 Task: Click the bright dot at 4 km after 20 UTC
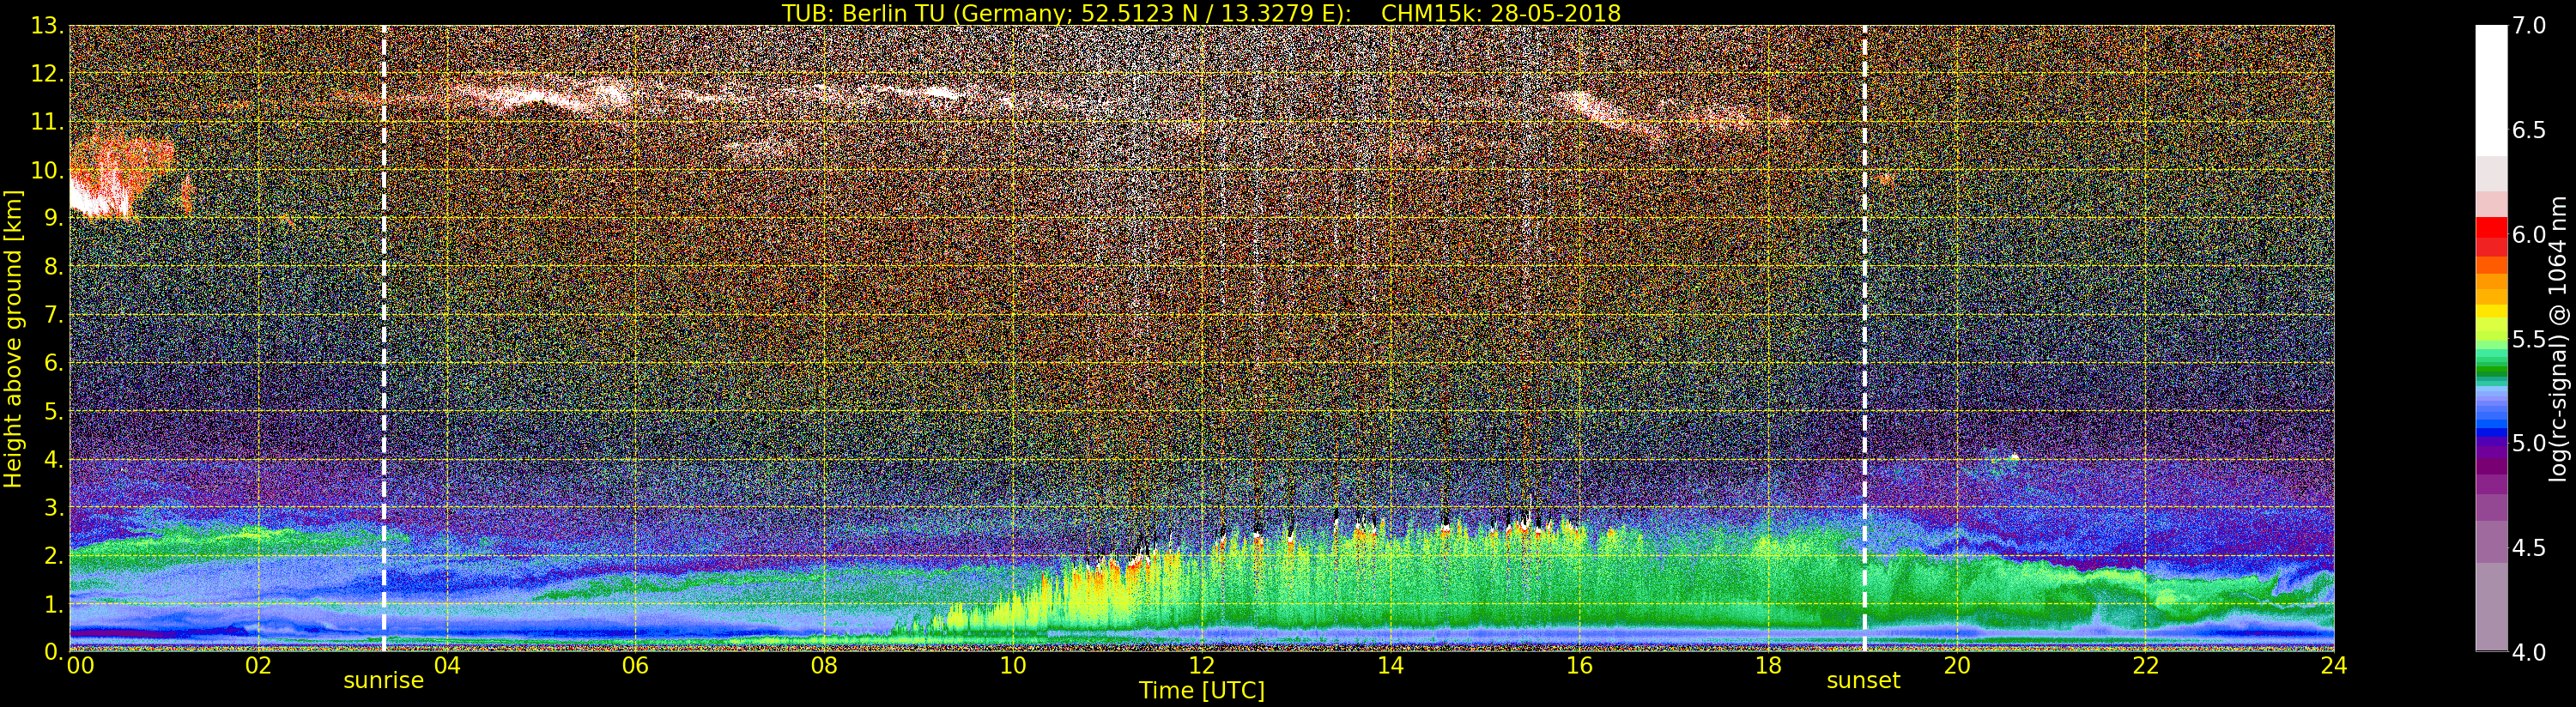coord(2014,457)
